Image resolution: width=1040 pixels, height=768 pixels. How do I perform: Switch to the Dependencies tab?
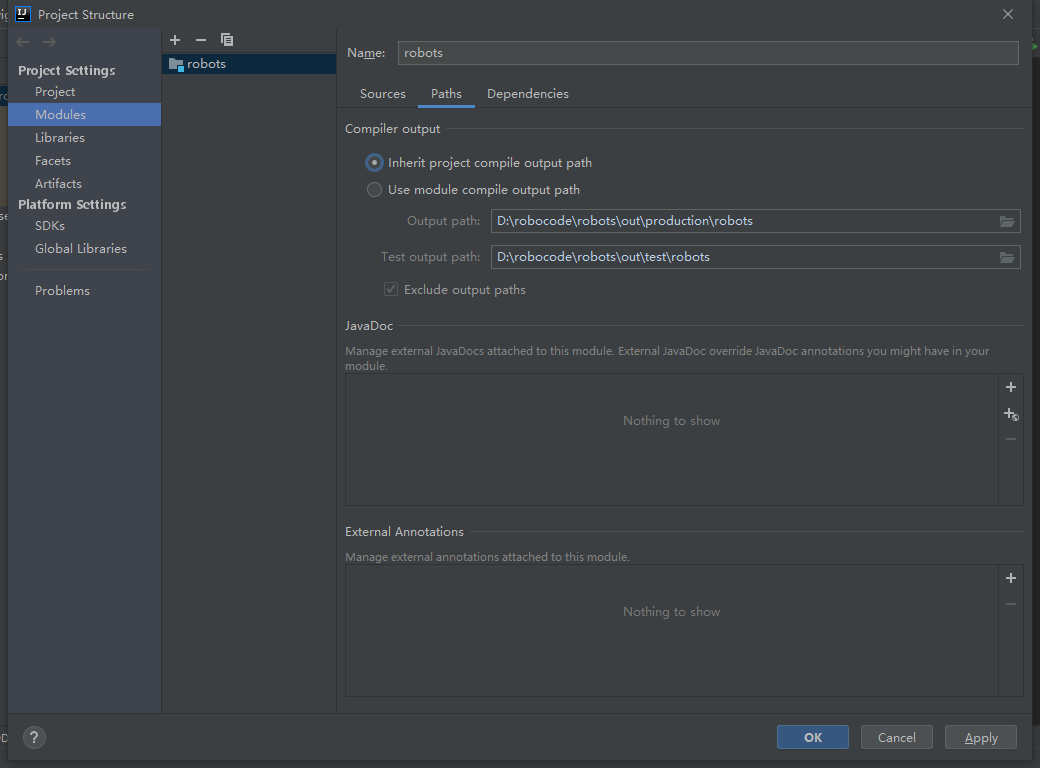click(x=528, y=94)
